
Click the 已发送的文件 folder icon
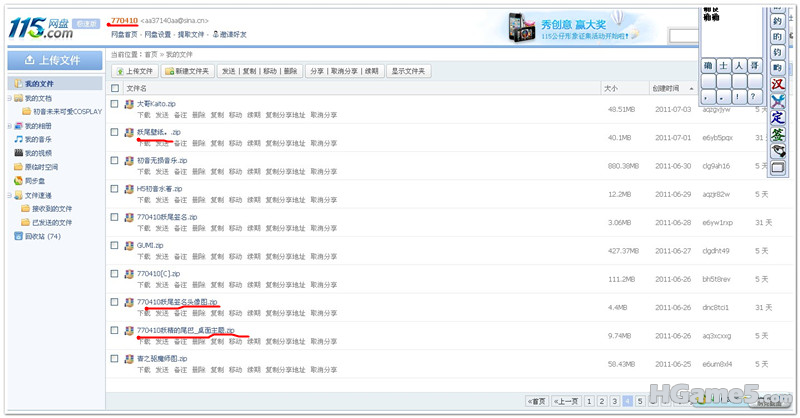pos(26,223)
